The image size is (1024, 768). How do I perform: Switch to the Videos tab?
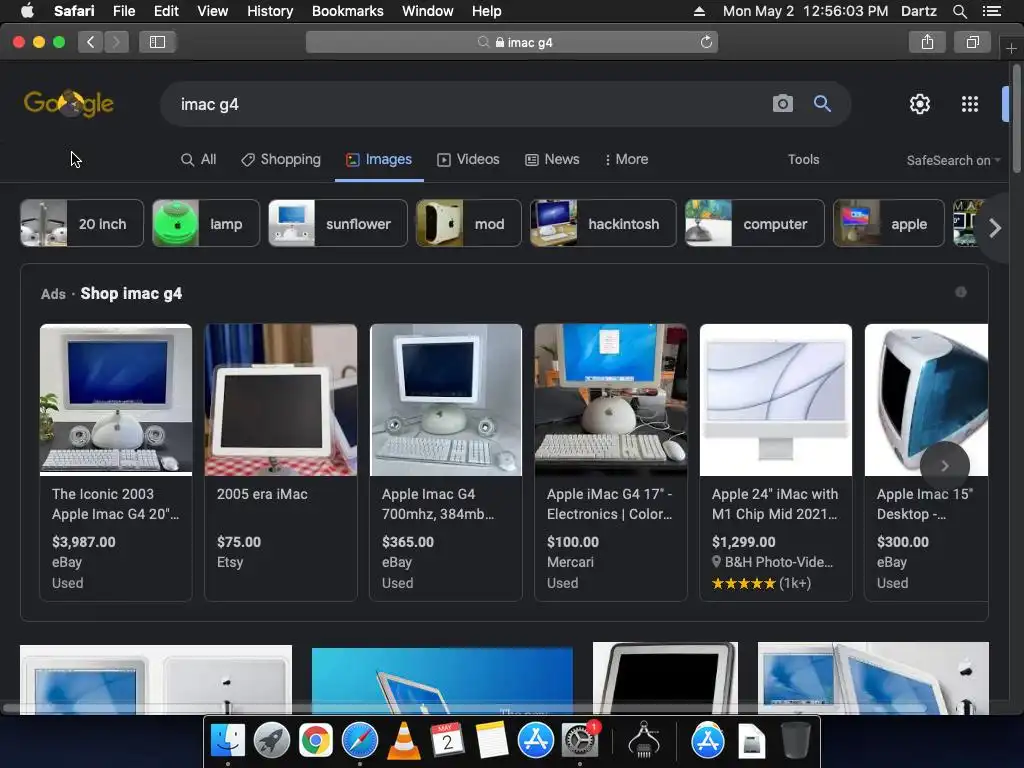[468, 159]
